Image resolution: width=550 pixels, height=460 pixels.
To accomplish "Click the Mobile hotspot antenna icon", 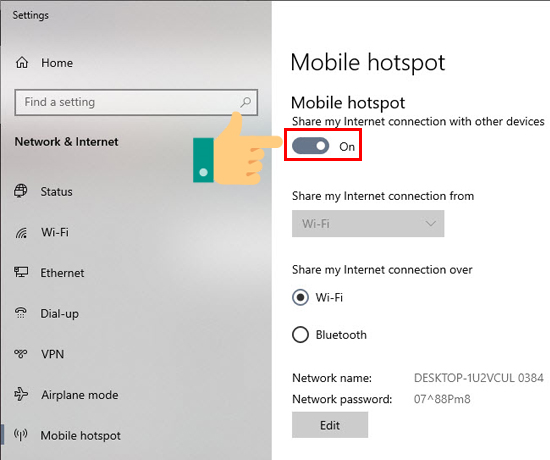I will click(x=21, y=435).
